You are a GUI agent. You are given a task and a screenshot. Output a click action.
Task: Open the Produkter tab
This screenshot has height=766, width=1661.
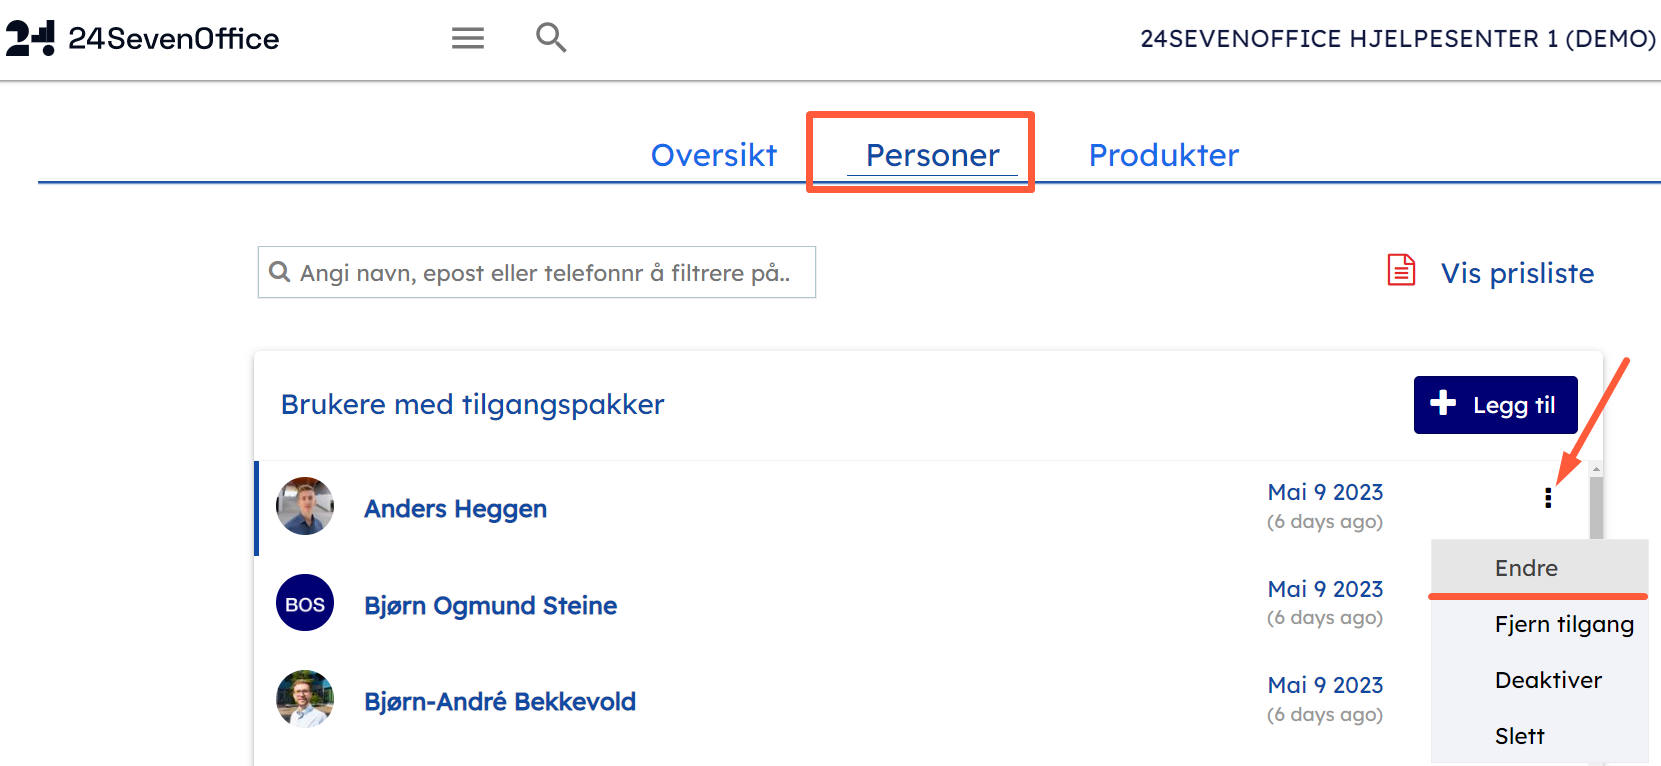tap(1163, 155)
